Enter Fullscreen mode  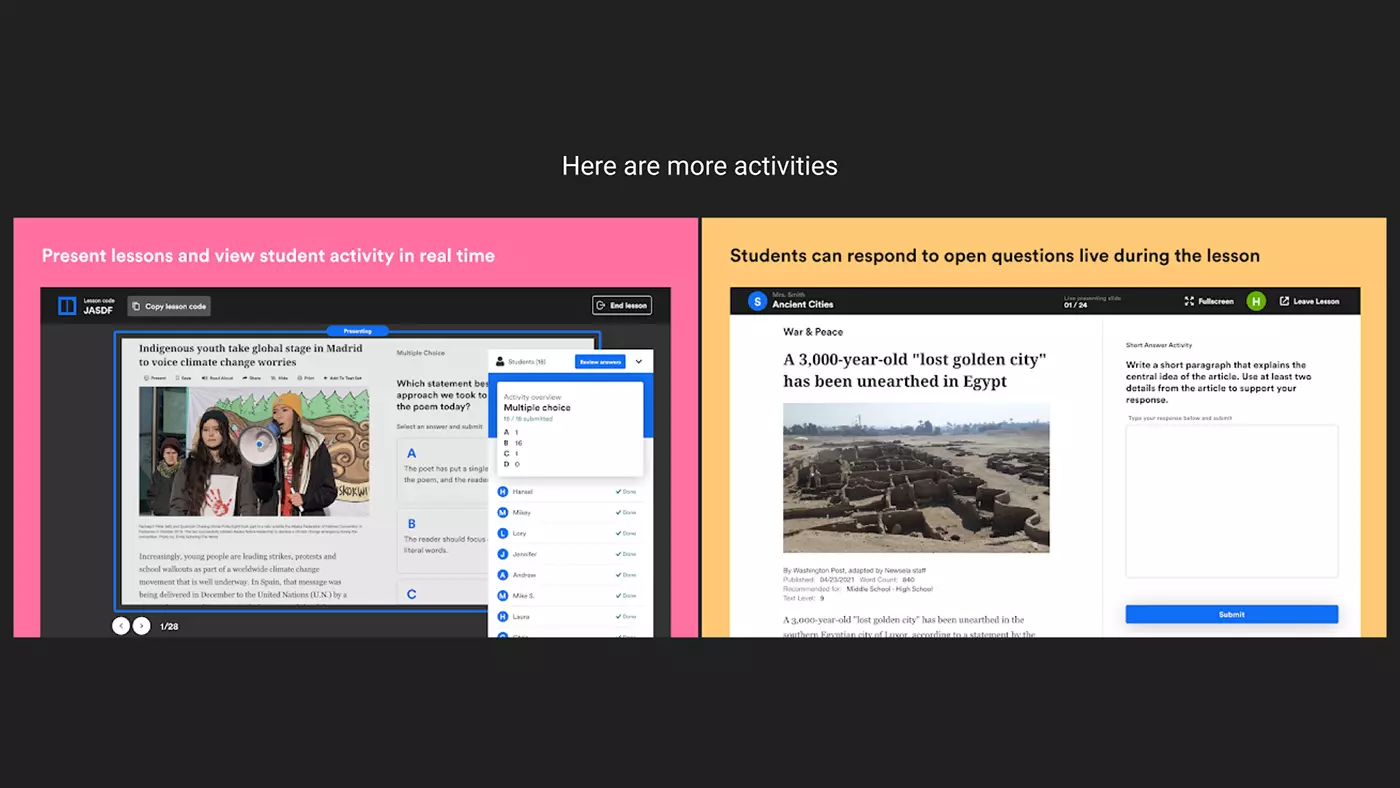[x=1209, y=301]
